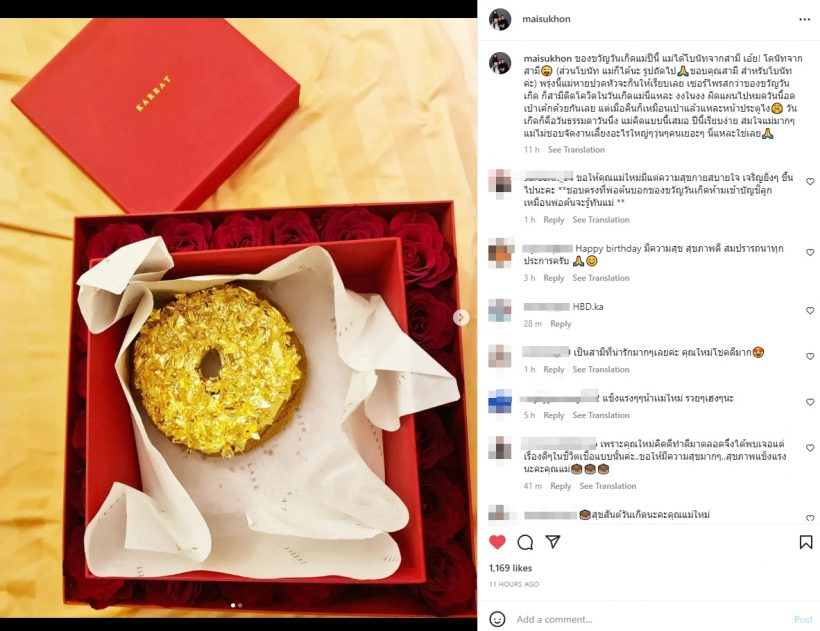Like the HBD.ka comment
The width and height of the screenshot is (820, 631).
[x=810, y=311]
